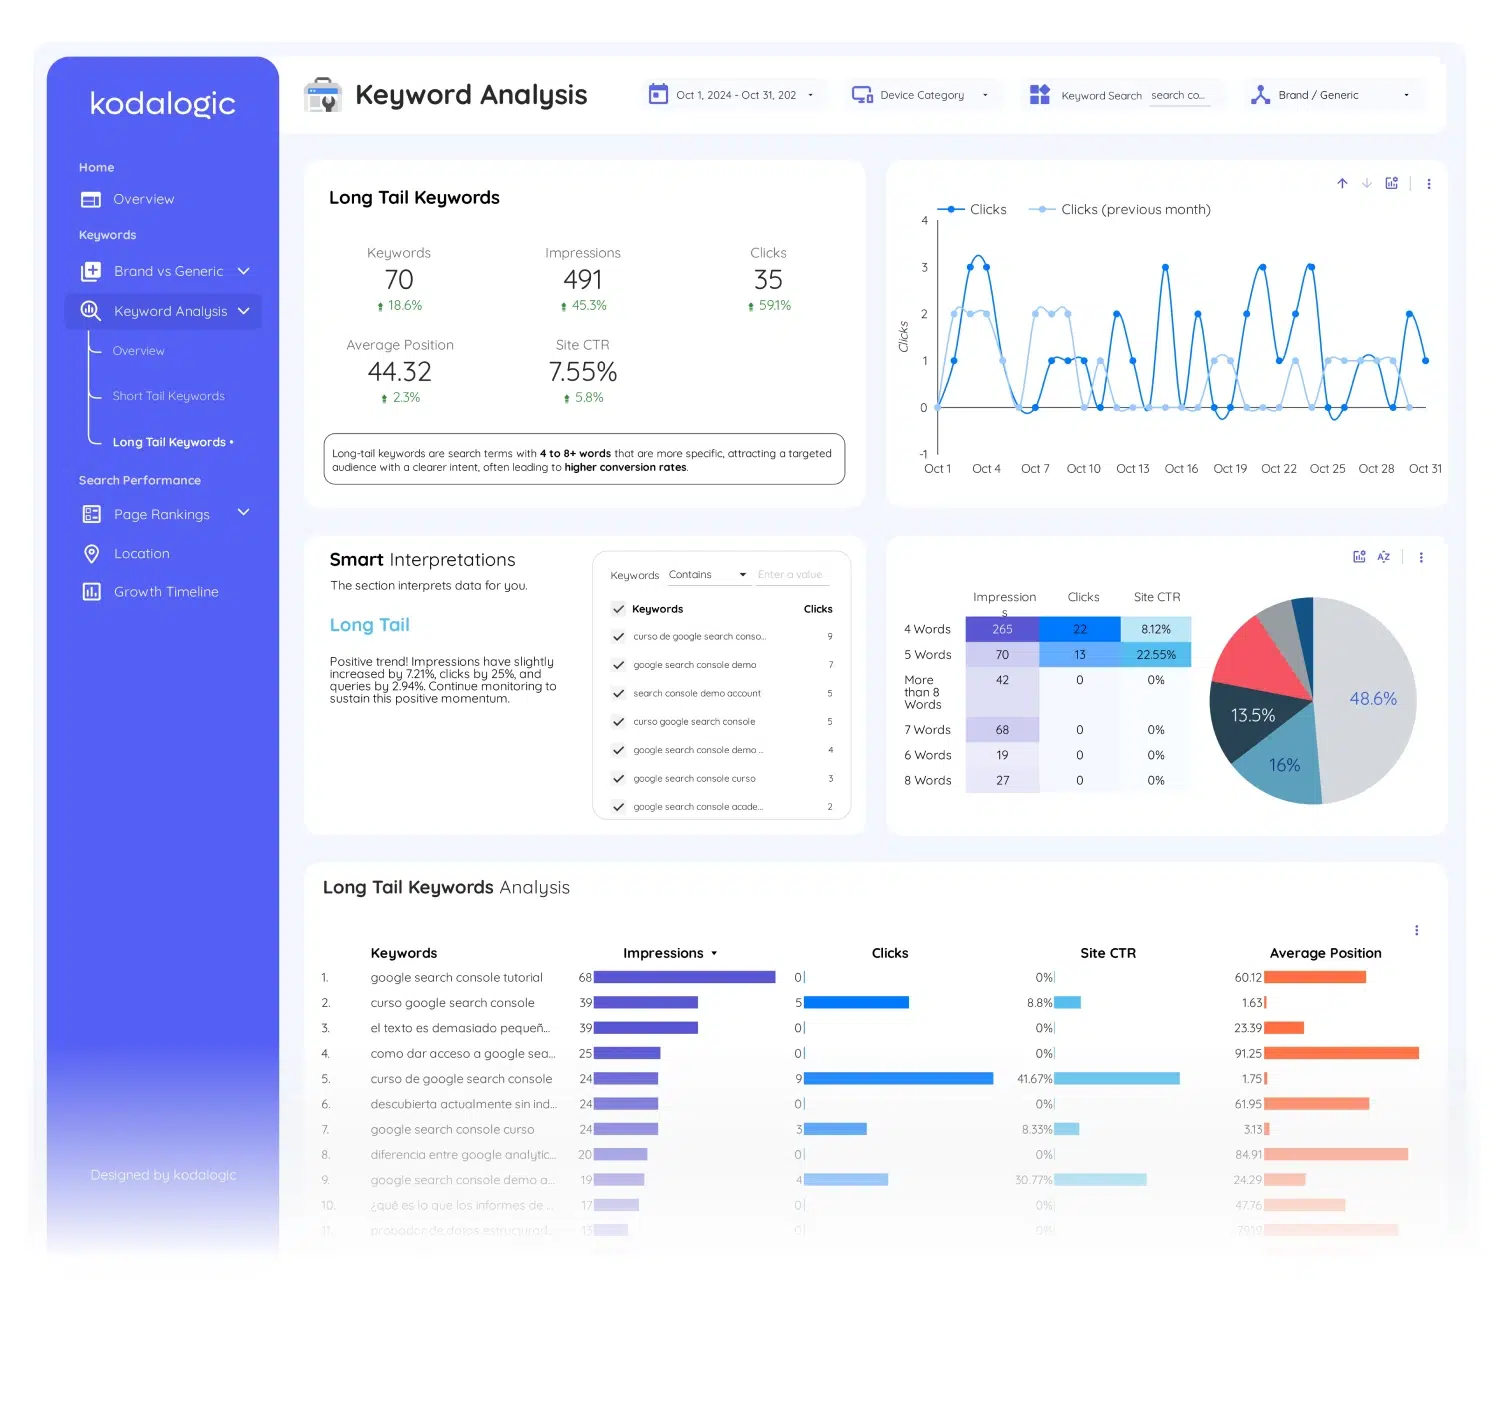Click the Keyword Search grid icon
The image size is (1500, 1401).
tap(1040, 95)
